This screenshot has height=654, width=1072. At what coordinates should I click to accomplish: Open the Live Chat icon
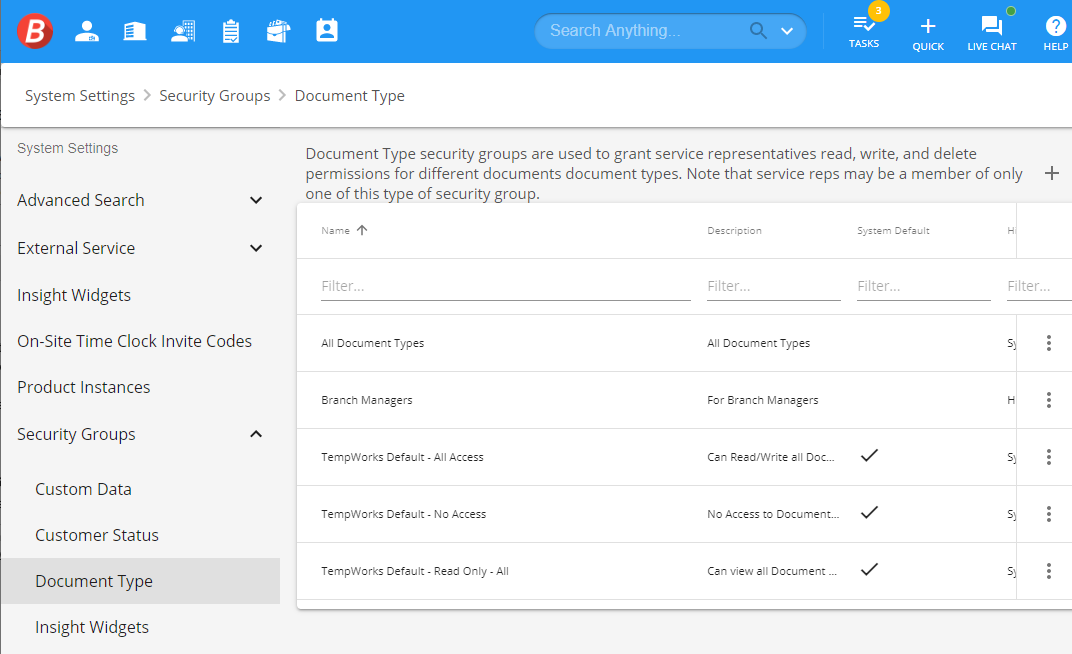click(991, 31)
